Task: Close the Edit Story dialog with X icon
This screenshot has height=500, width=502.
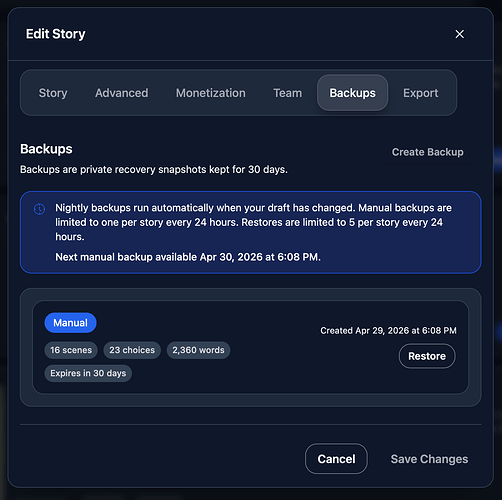Action: (x=459, y=34)
